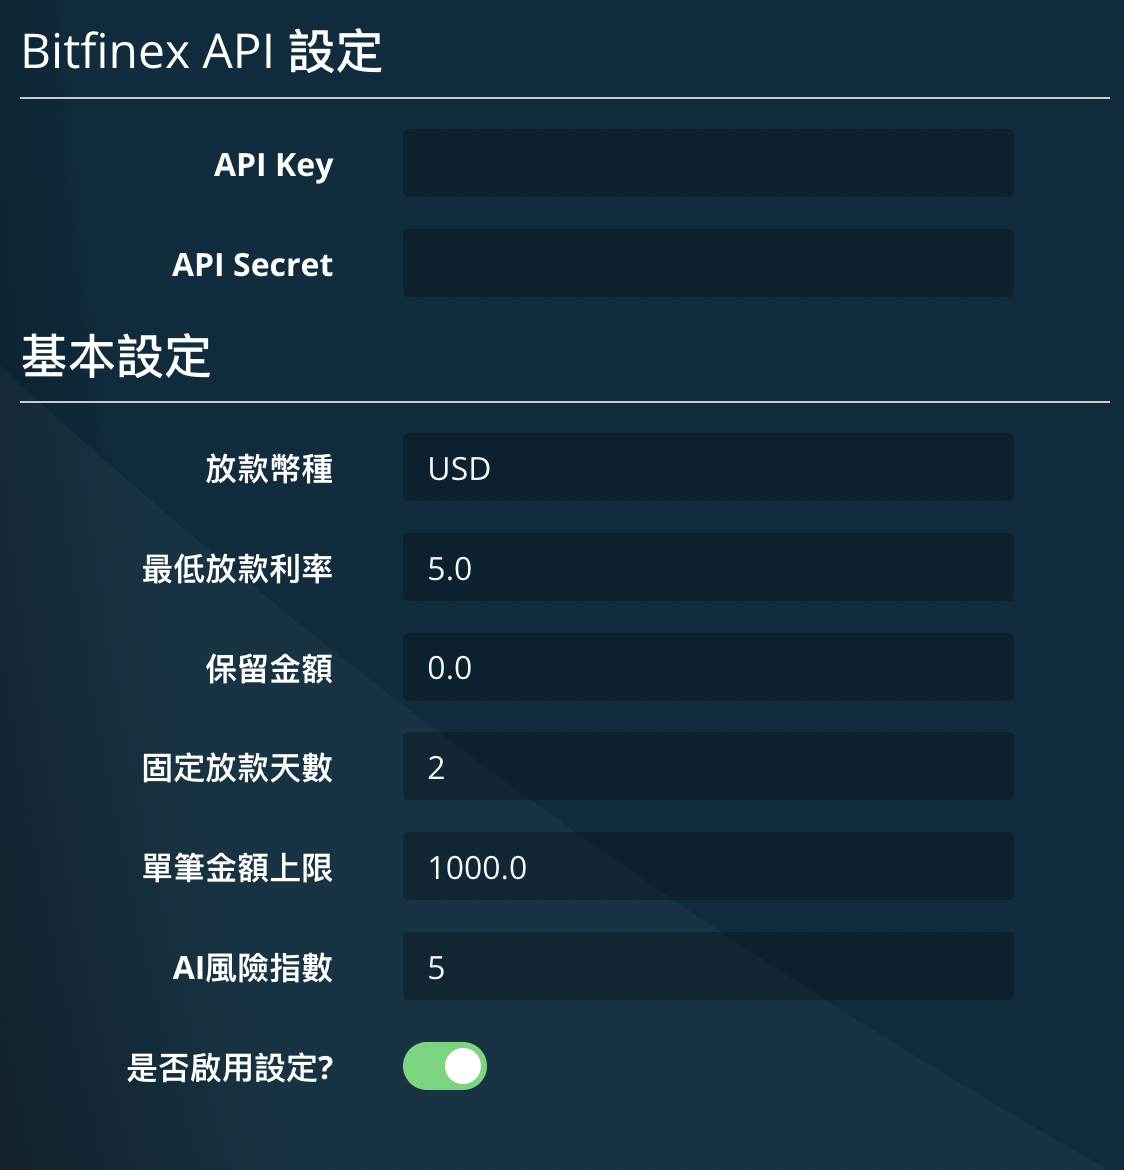Viewport: 1124px width, 1170px height.
Task: Click the API Key input field
Action: (x=708, y=163)
